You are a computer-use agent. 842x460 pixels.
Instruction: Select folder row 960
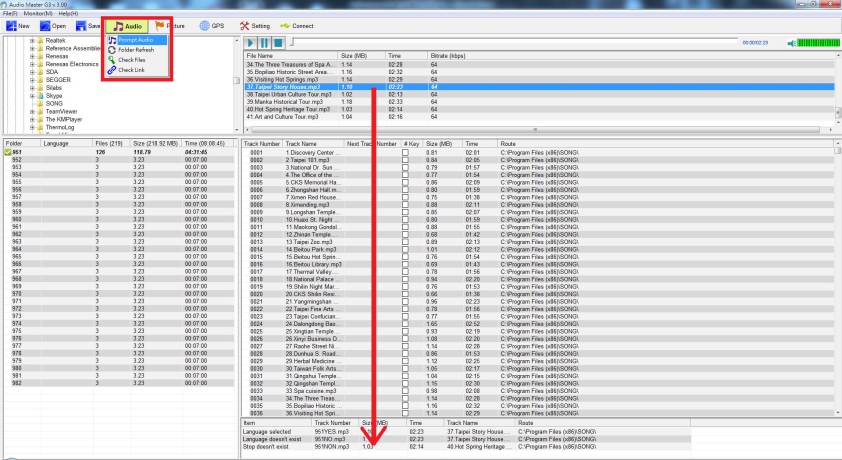click(x=119, y=220)
